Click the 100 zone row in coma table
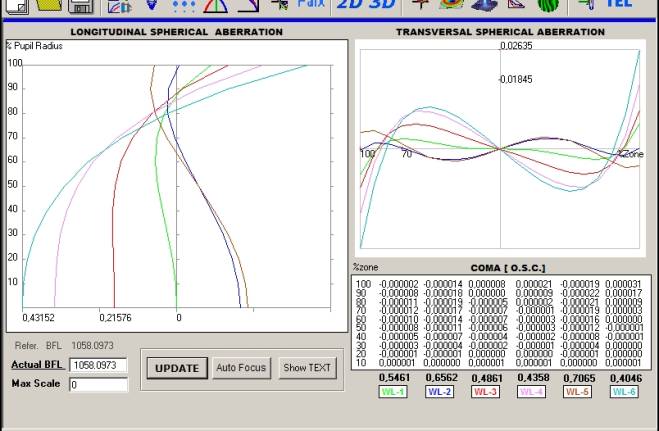Image resolution: width=659 pixels, height=431 pixels. coord(499,284)
